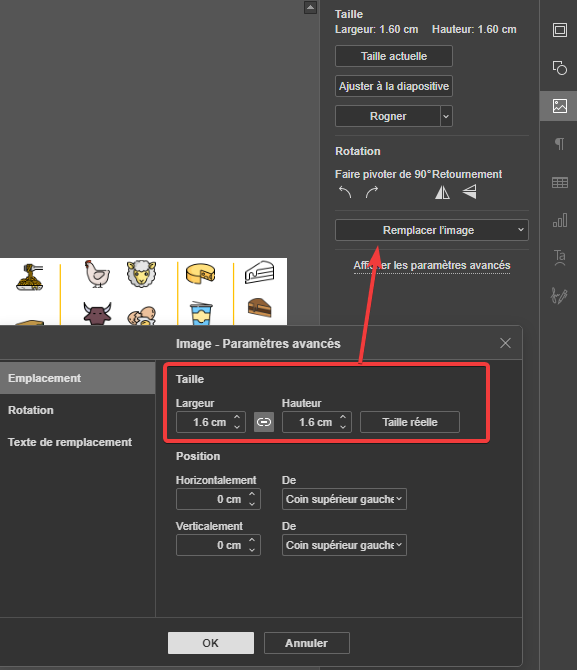Rotate image 90° clockwise
The height and width of the screenshot is (670, 577).
[372, 192]
